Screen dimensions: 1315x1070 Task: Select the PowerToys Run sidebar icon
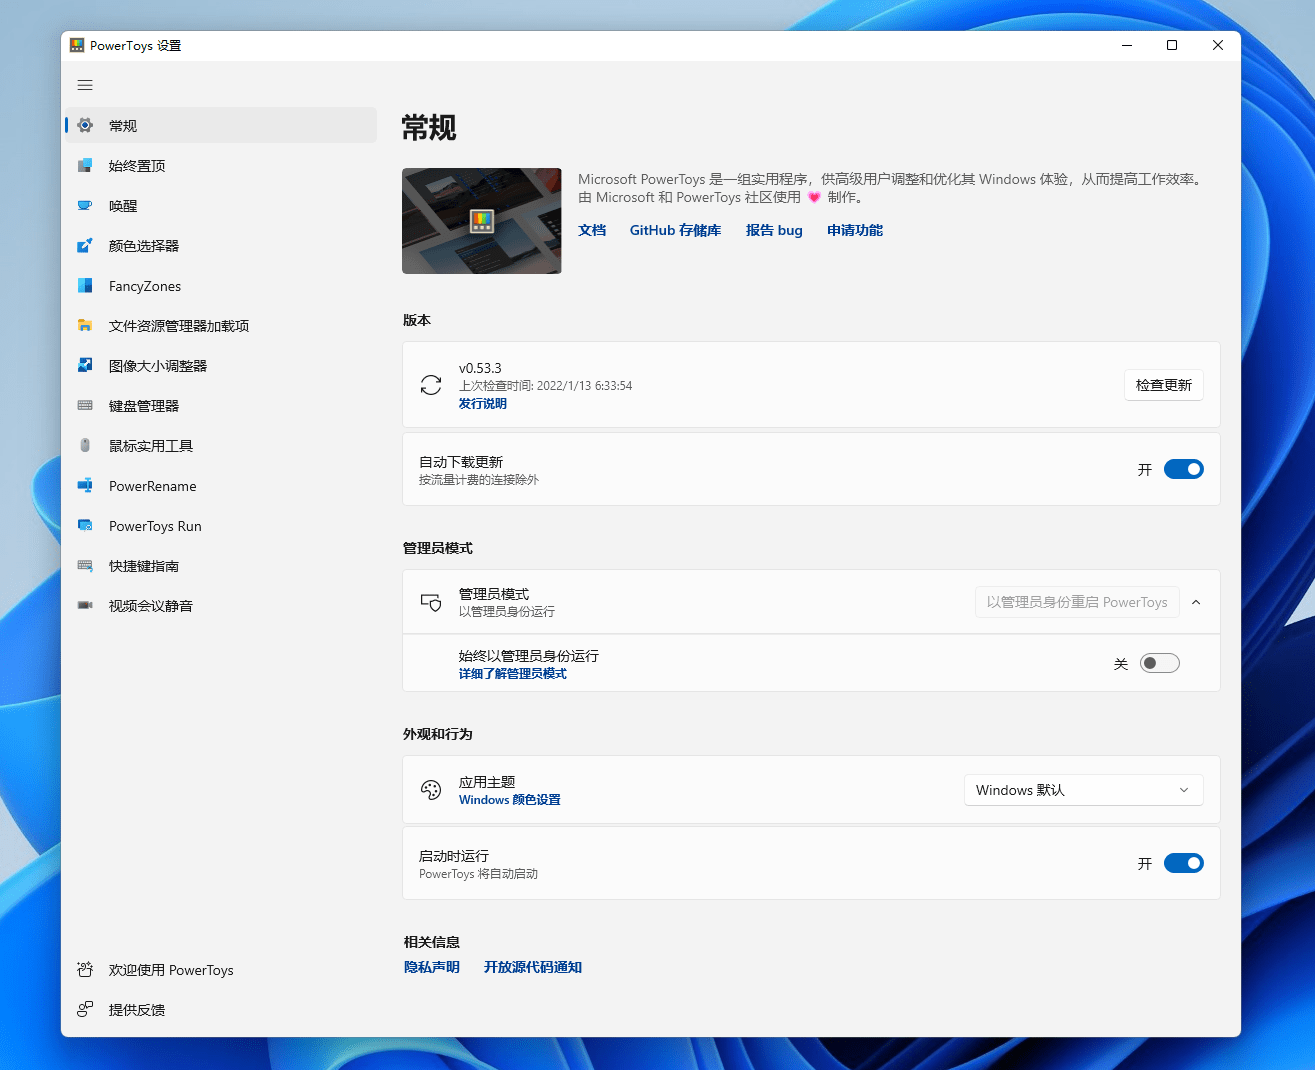(85, 525)
